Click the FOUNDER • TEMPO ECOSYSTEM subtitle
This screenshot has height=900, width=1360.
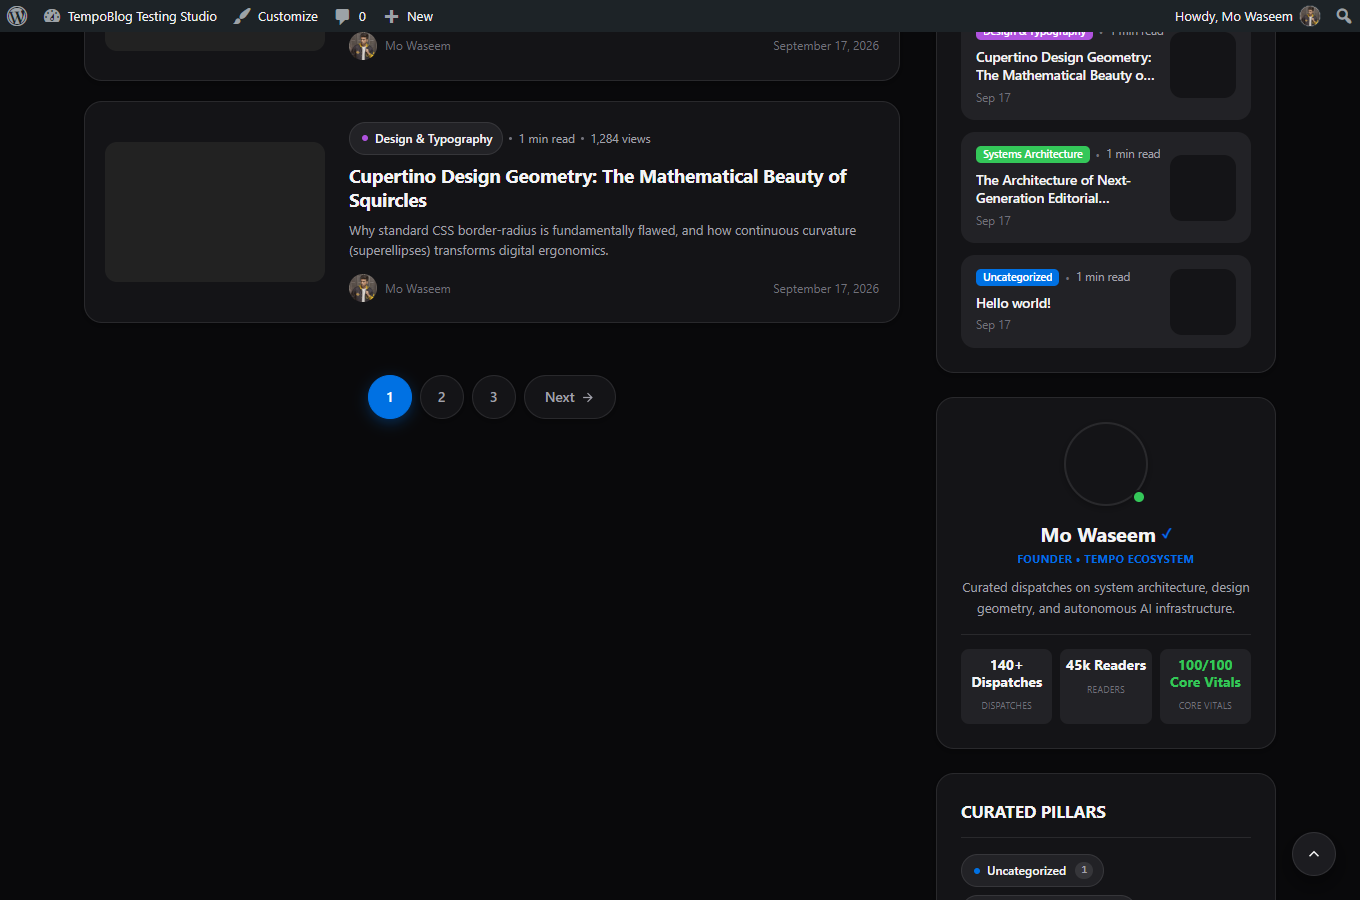coord(1106,559)
